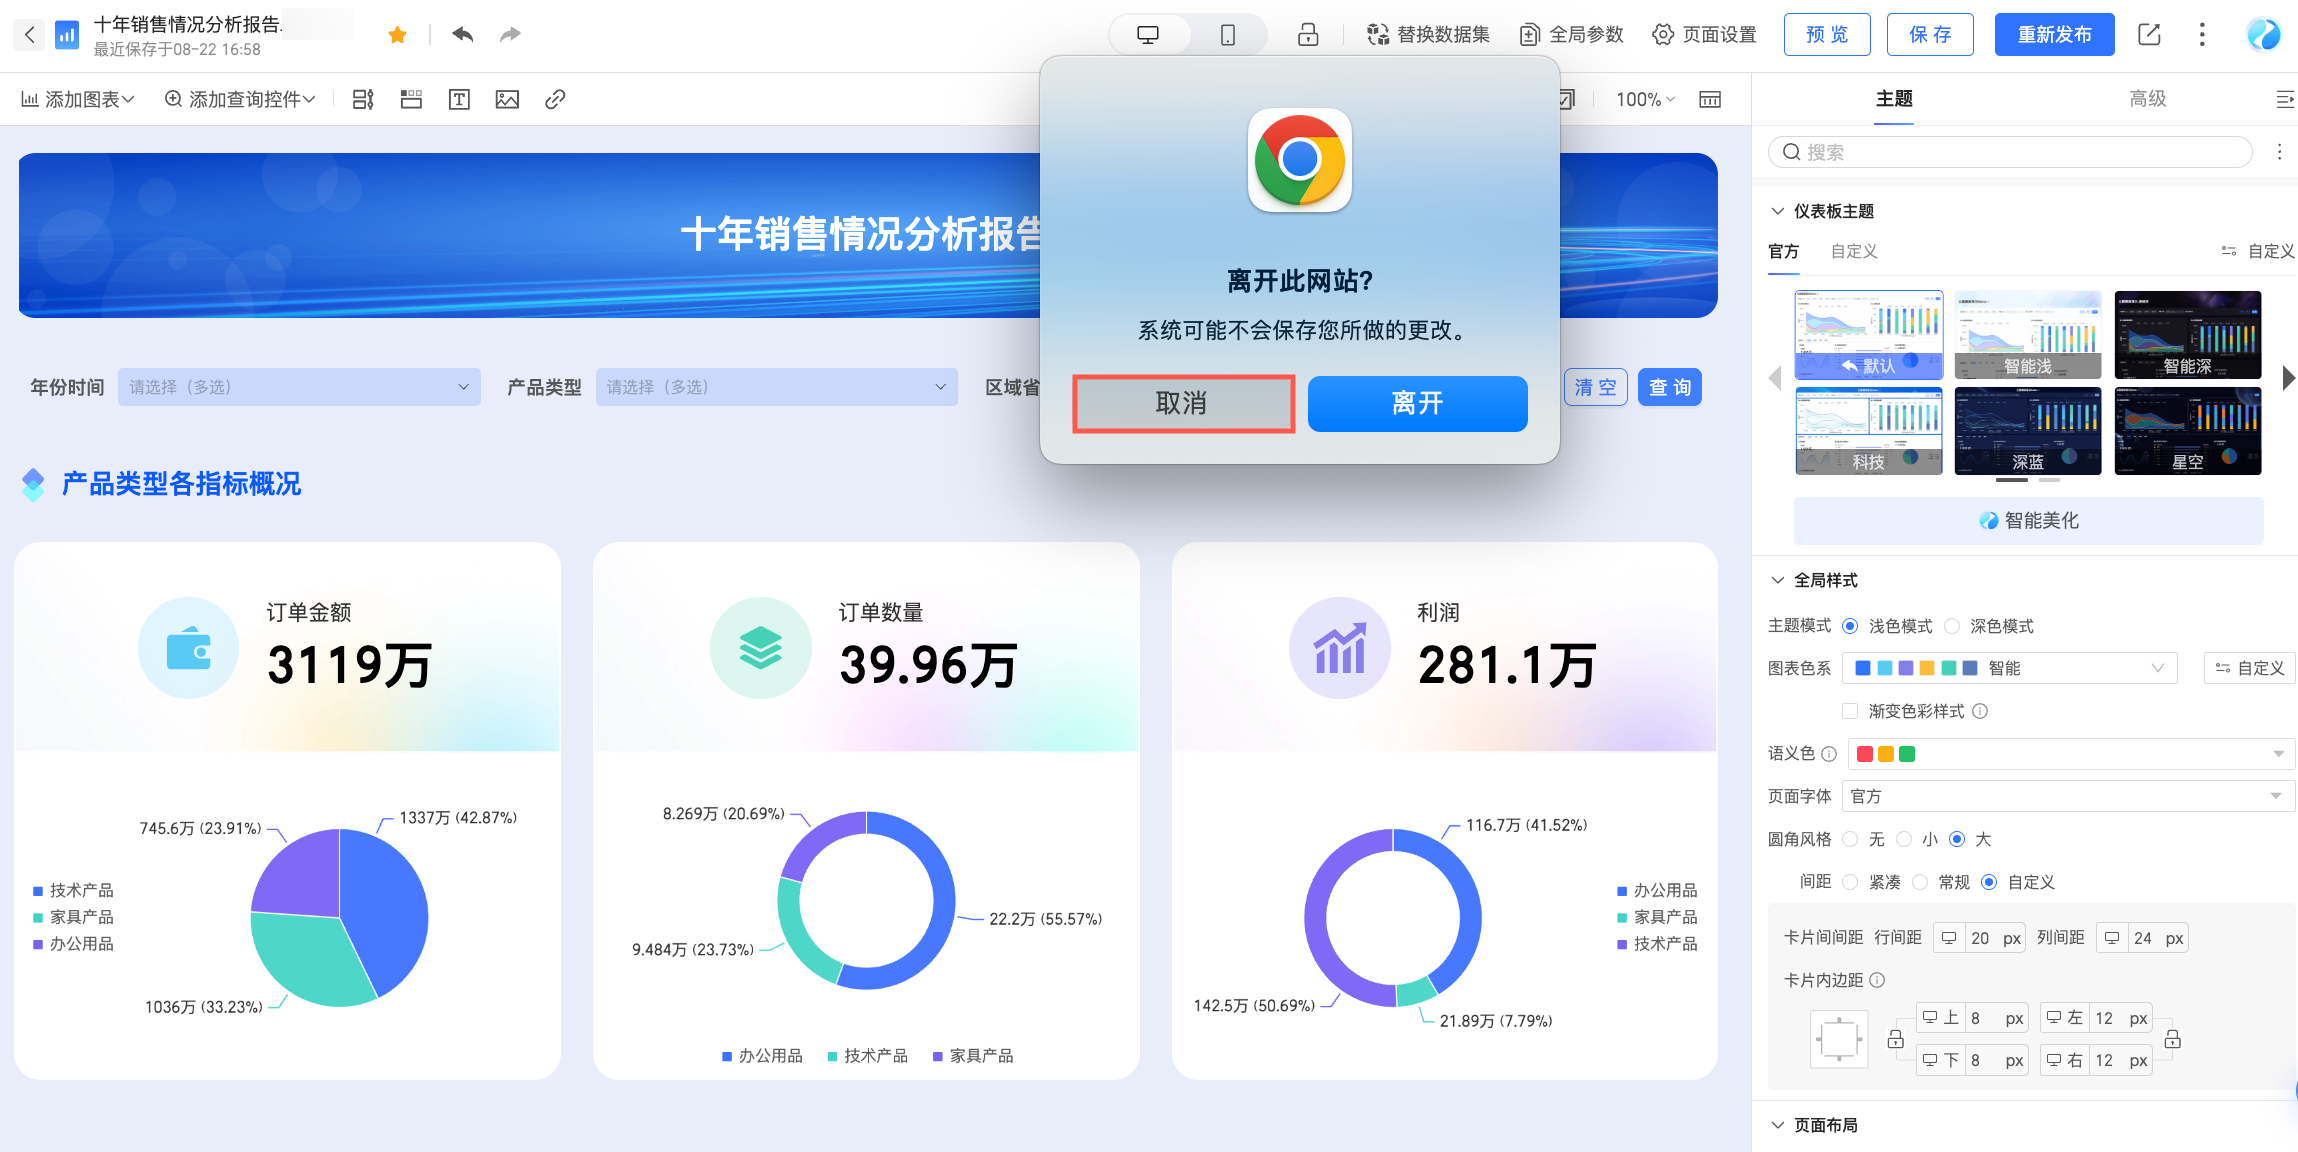Open chart color scheme dropdown

(2010, 668)
